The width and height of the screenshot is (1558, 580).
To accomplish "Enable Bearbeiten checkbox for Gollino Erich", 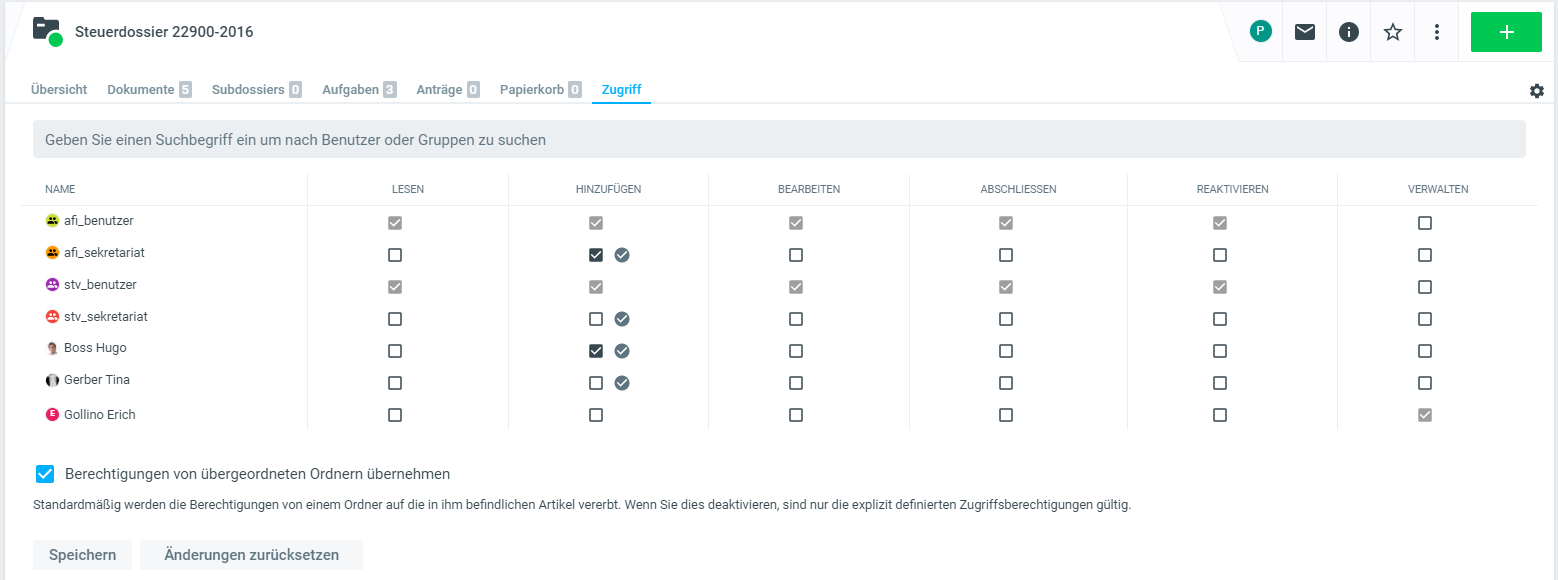I will coord(796,415).
